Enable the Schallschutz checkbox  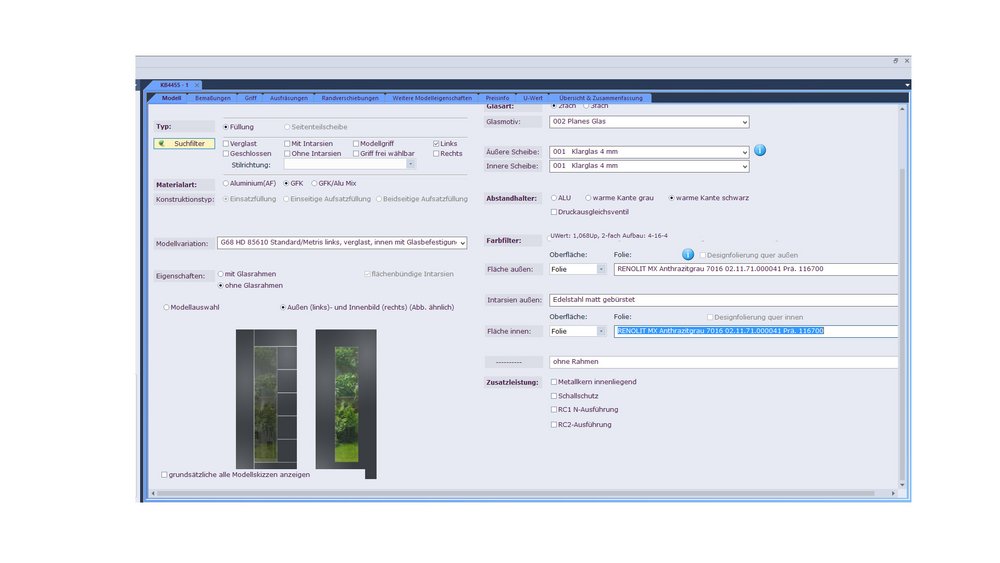(x=554, y=396)
